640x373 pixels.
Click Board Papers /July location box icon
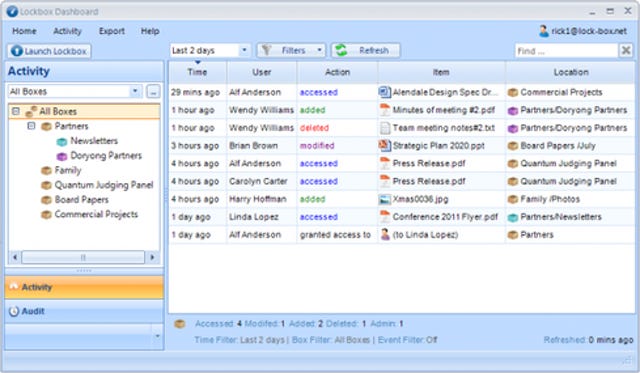(513, 146)
